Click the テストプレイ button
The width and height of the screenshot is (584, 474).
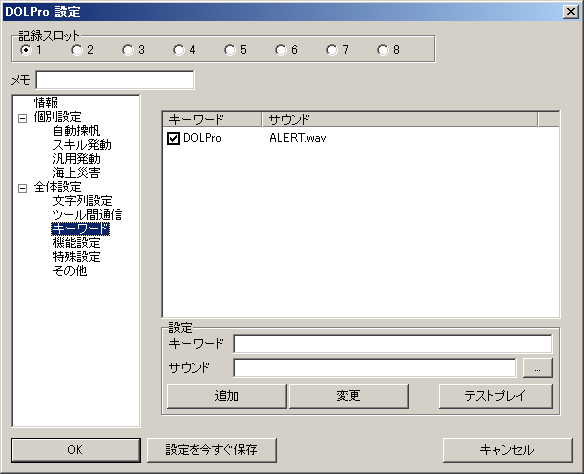(x=495, y=396)
